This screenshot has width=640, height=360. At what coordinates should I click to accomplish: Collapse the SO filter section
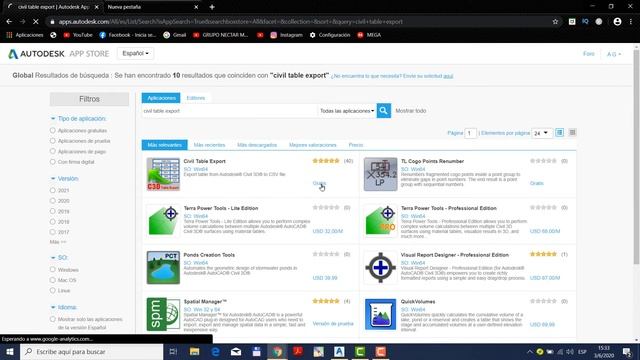(x=59, y=258)
